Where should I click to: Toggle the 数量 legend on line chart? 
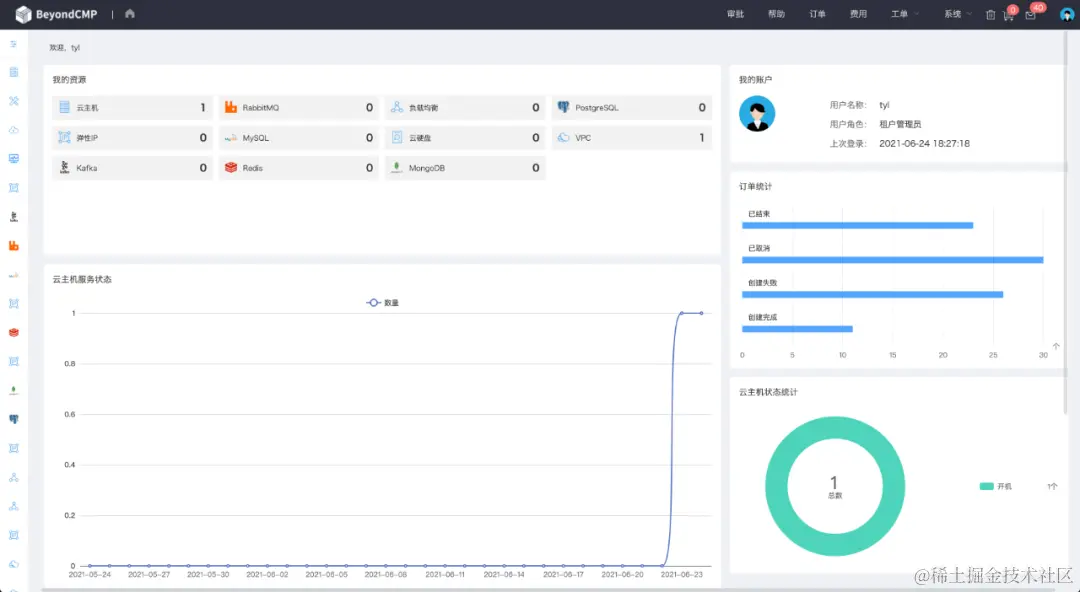pyautogui.click(x=383, y=303)
